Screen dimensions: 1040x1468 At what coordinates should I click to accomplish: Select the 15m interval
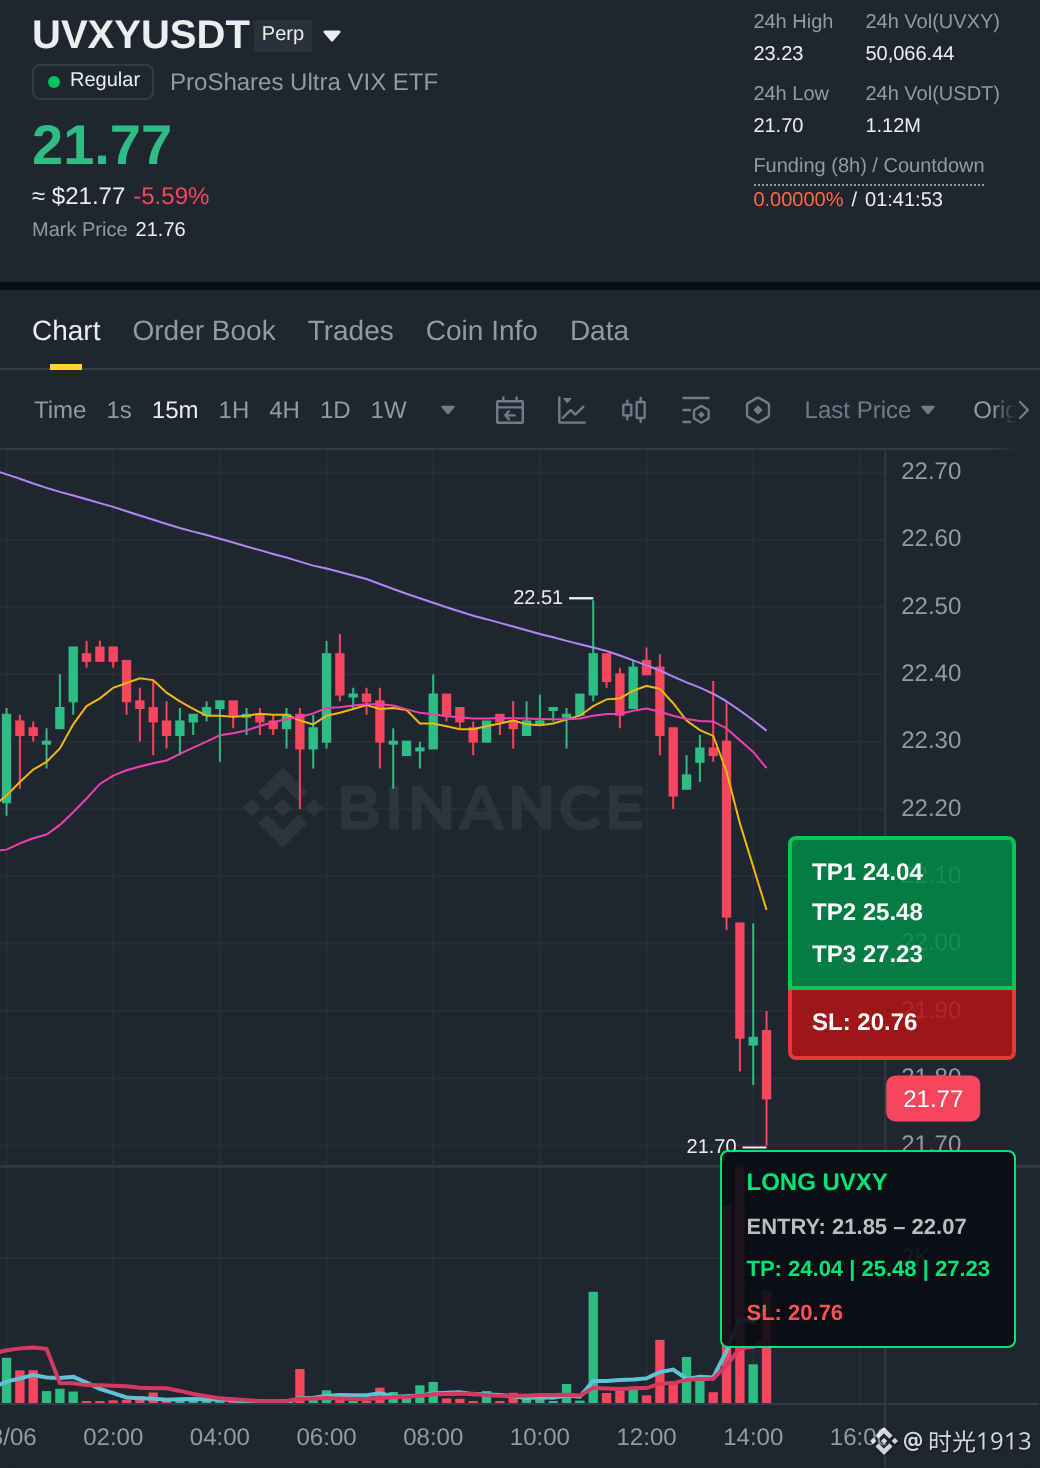pos(175,410)
